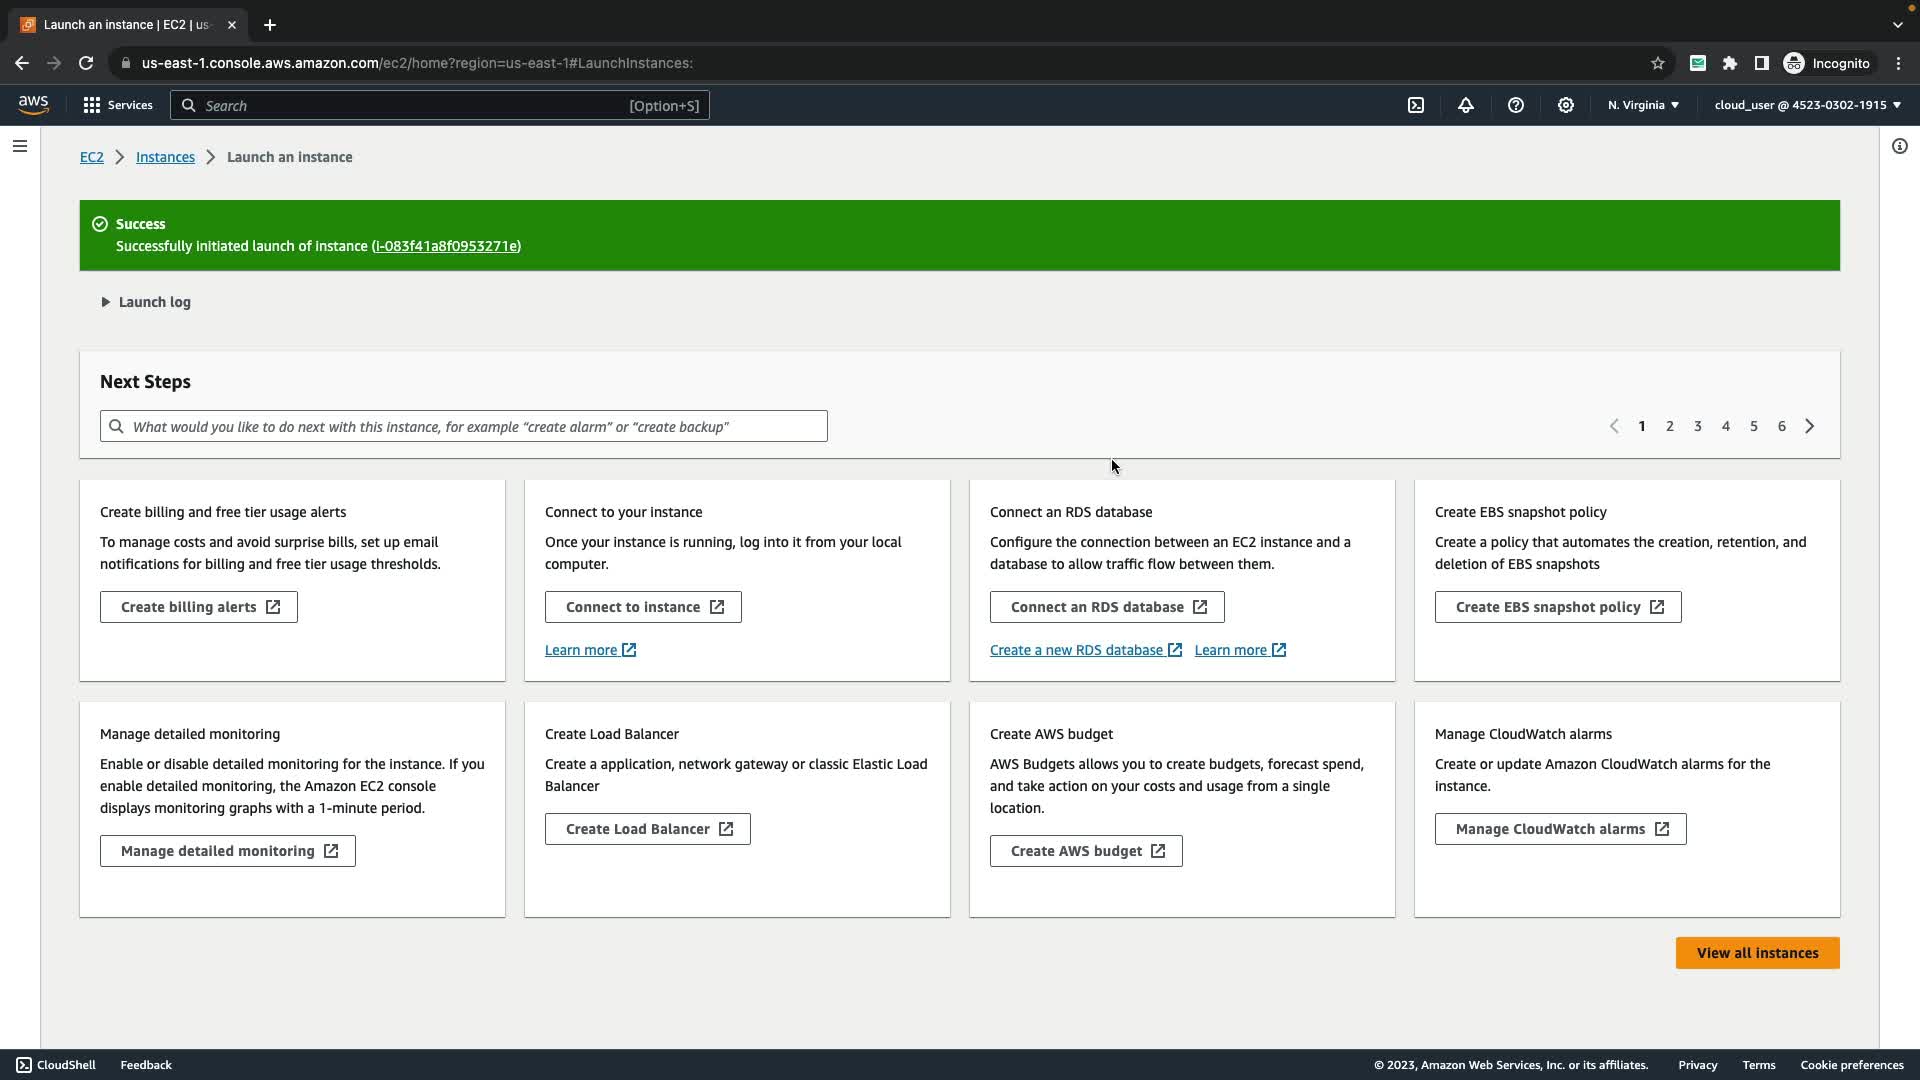
Task: Go to the Instances breadcrumb link
Action: pos(165,157)
